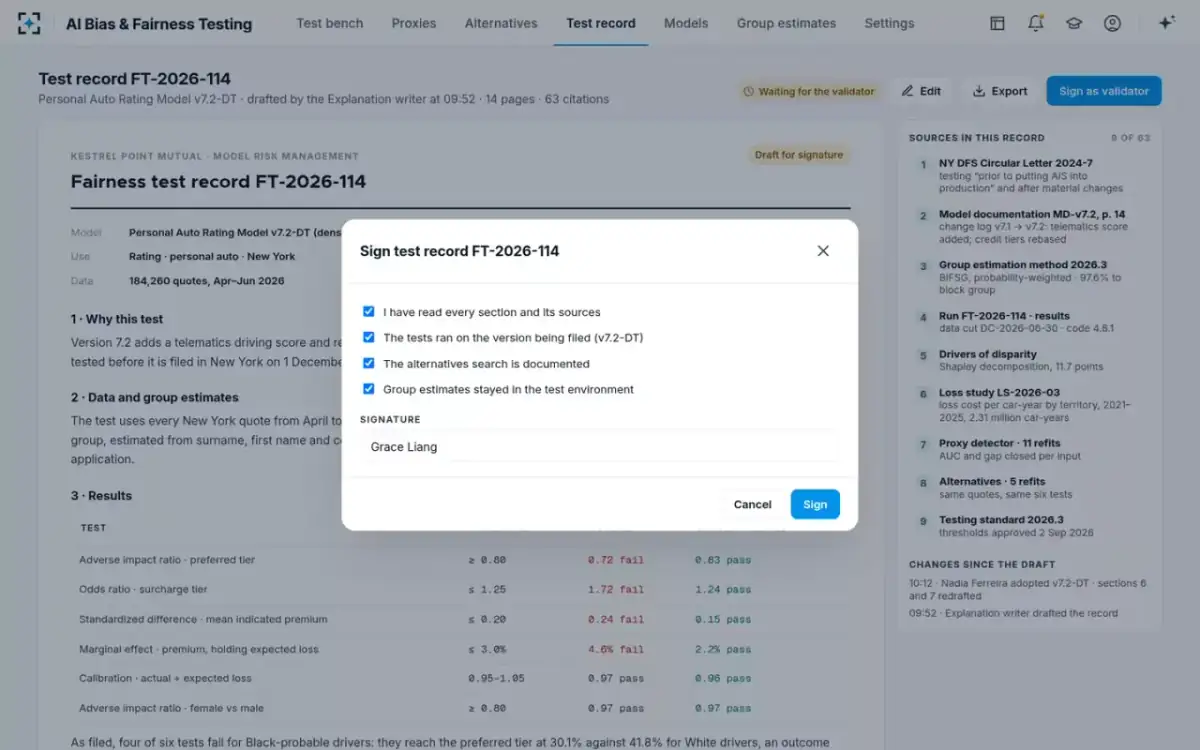
Task: Click Sign as validator button
Action: (1104, 91)
